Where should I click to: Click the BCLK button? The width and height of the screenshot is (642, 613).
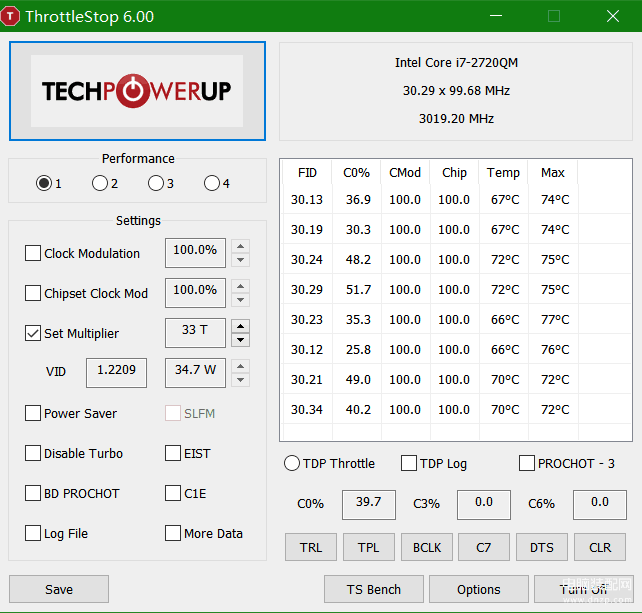[427, 547]
